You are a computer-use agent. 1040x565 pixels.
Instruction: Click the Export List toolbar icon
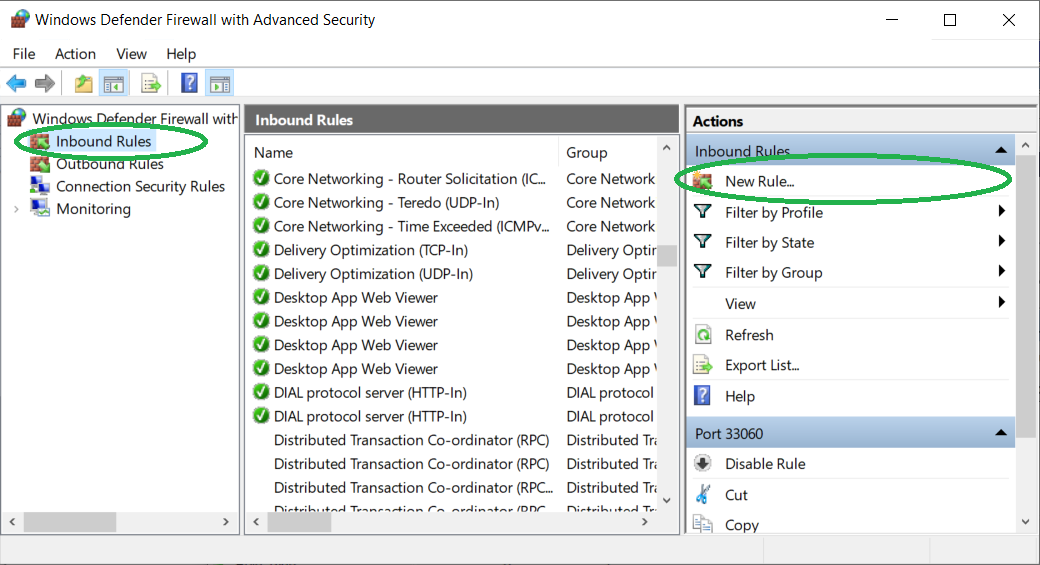coord(151,84)
